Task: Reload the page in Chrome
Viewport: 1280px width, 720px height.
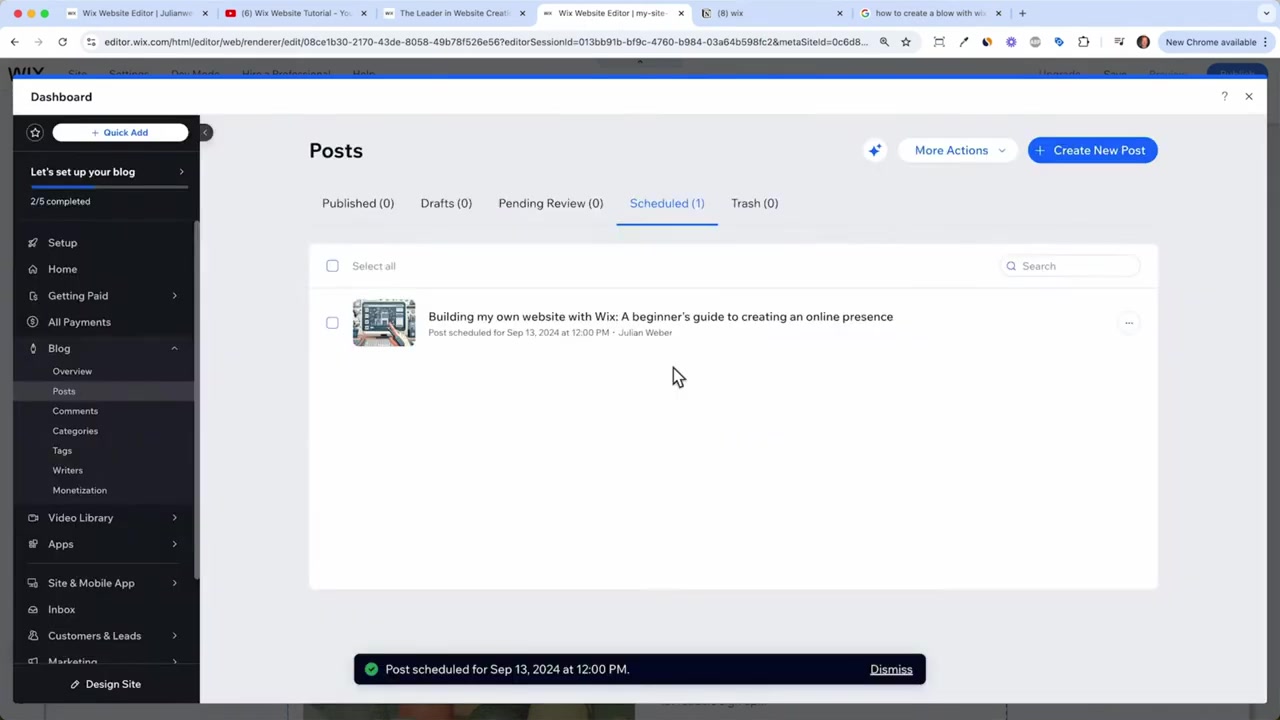Action: click(x=62, y=42)
